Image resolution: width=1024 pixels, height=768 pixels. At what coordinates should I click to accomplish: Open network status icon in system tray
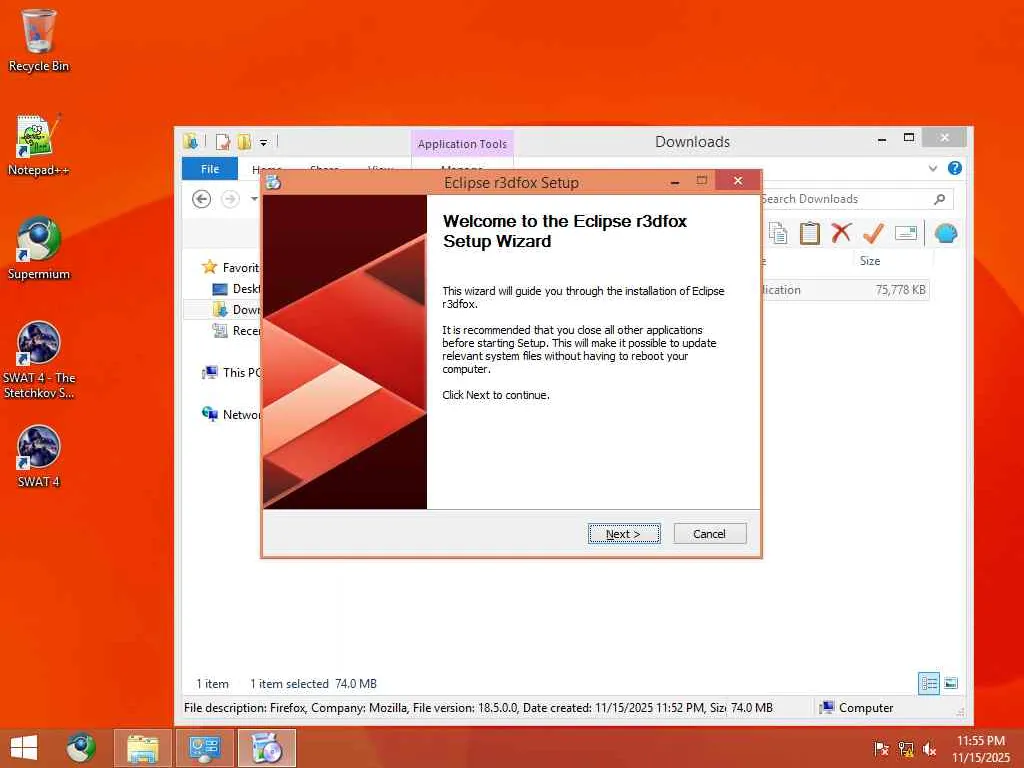905,748
